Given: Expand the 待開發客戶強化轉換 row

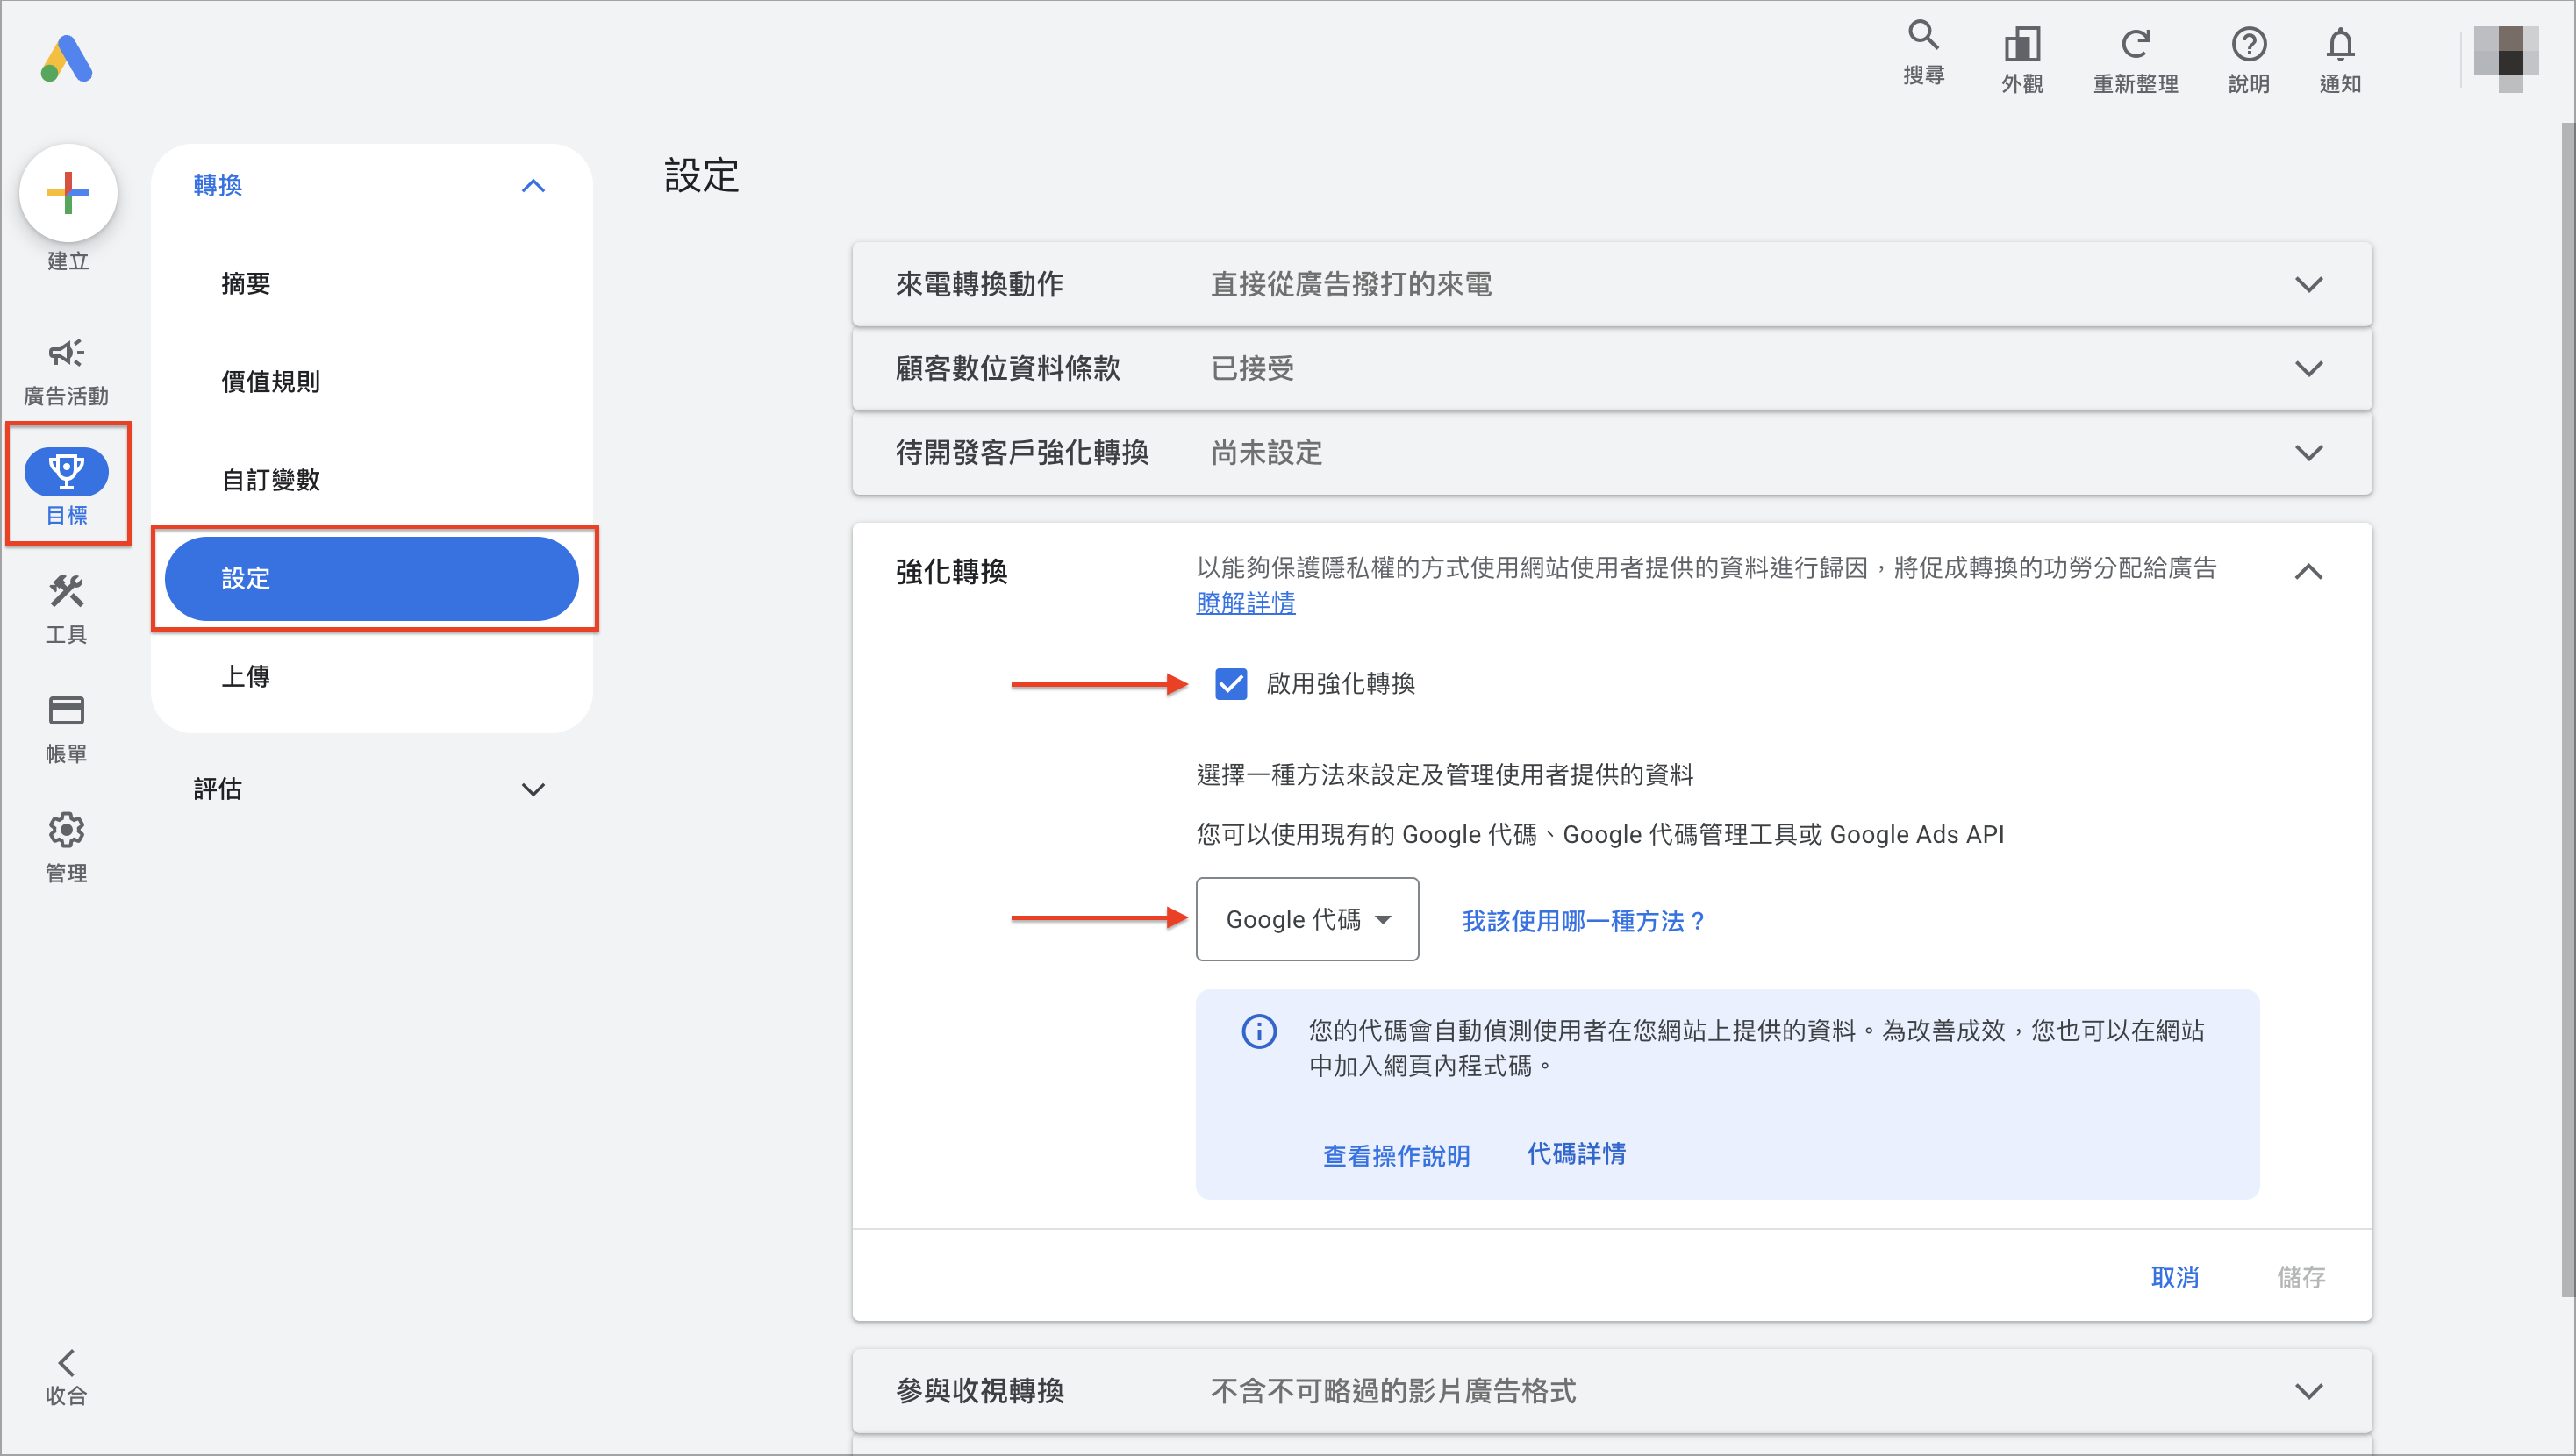Looking at the screenshot, I should click(x=1612, y=452).
